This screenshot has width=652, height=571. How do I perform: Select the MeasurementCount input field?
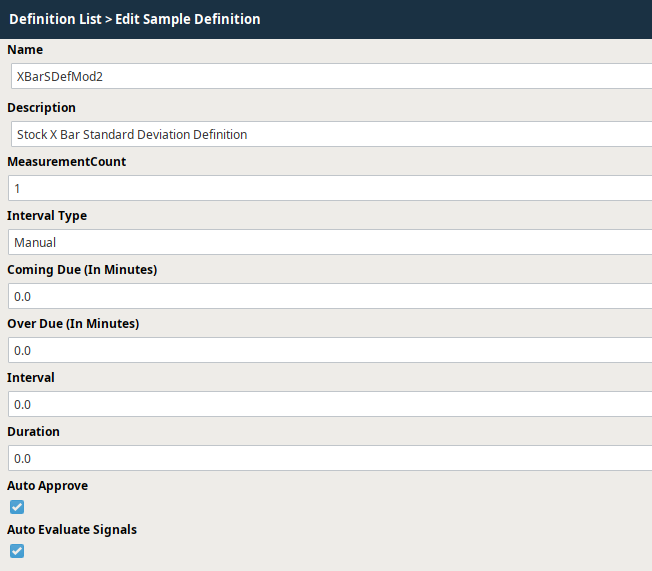coord(329,188)
